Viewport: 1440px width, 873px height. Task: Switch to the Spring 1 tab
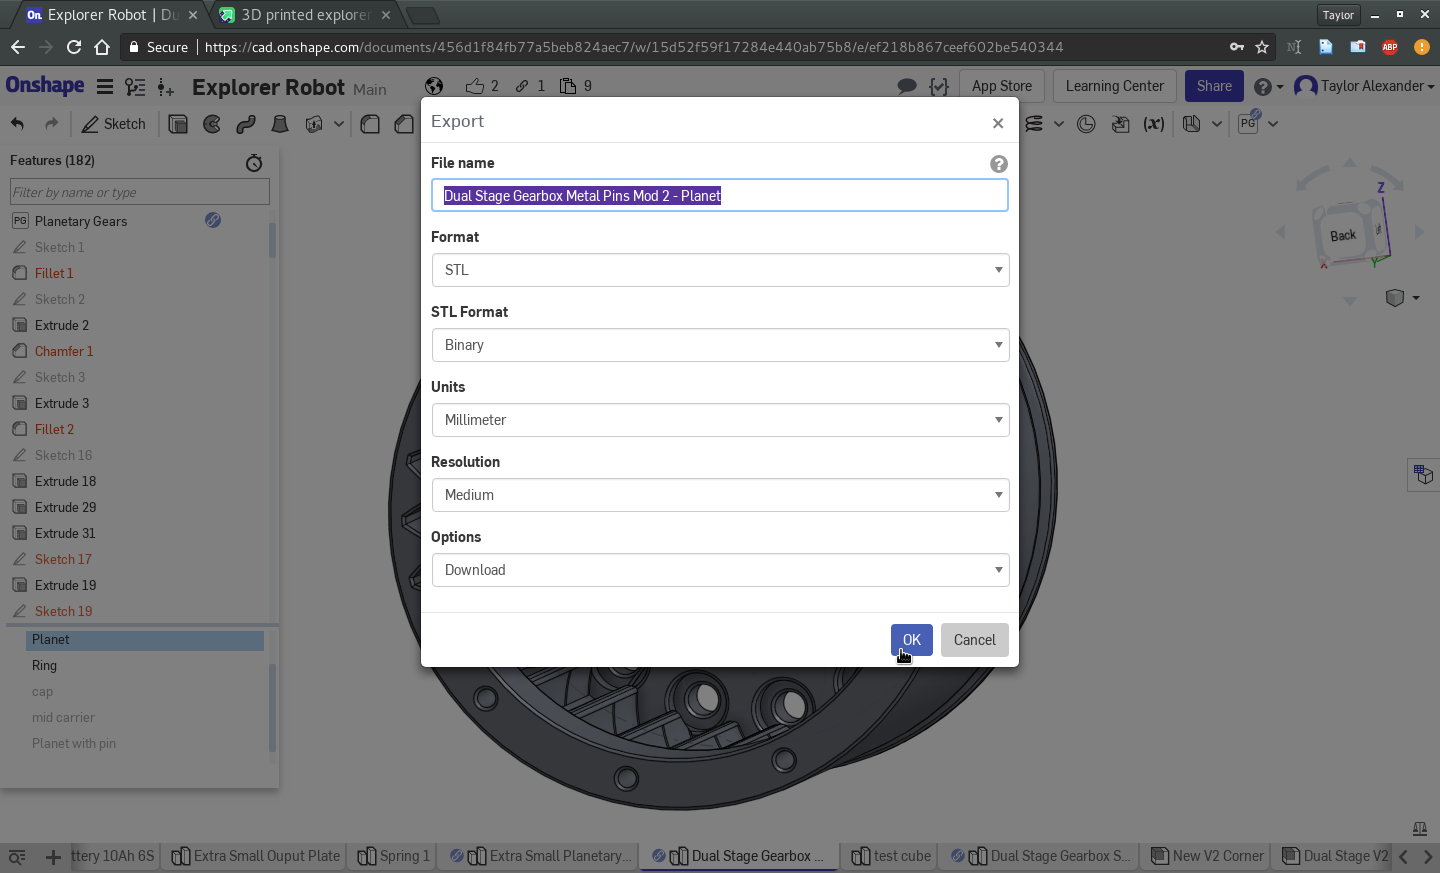click(x=394, y=856)
